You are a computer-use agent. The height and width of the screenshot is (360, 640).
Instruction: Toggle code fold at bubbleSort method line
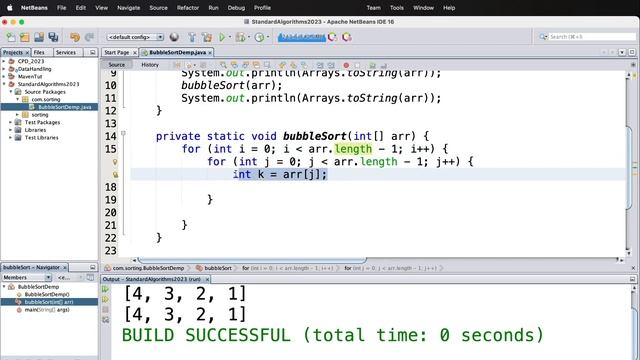click(x=123, y=133)
